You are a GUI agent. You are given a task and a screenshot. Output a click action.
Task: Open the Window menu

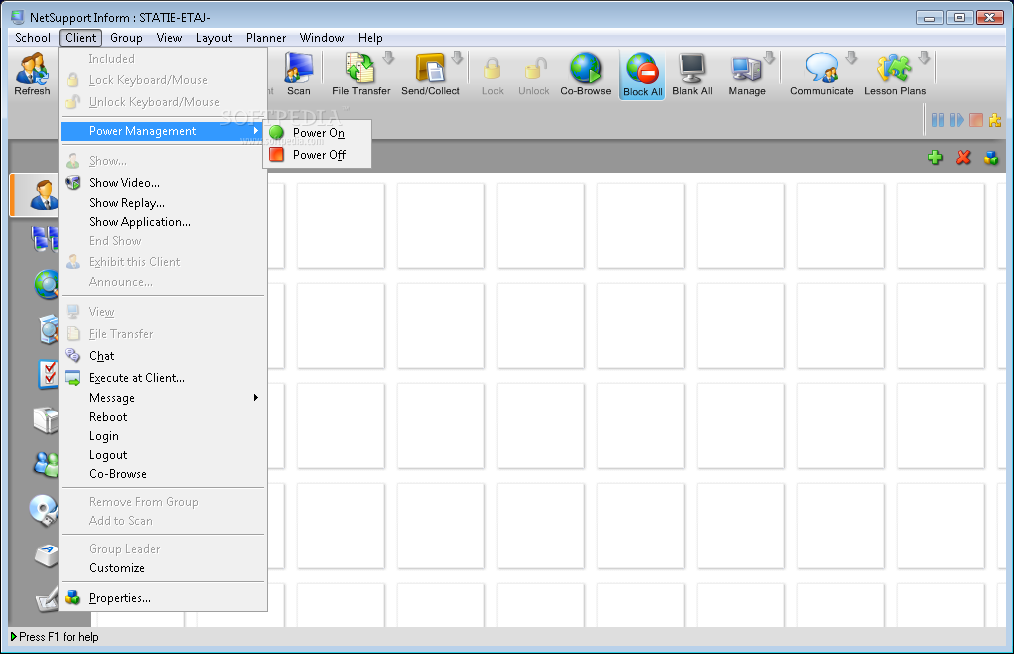pos(322,38)
